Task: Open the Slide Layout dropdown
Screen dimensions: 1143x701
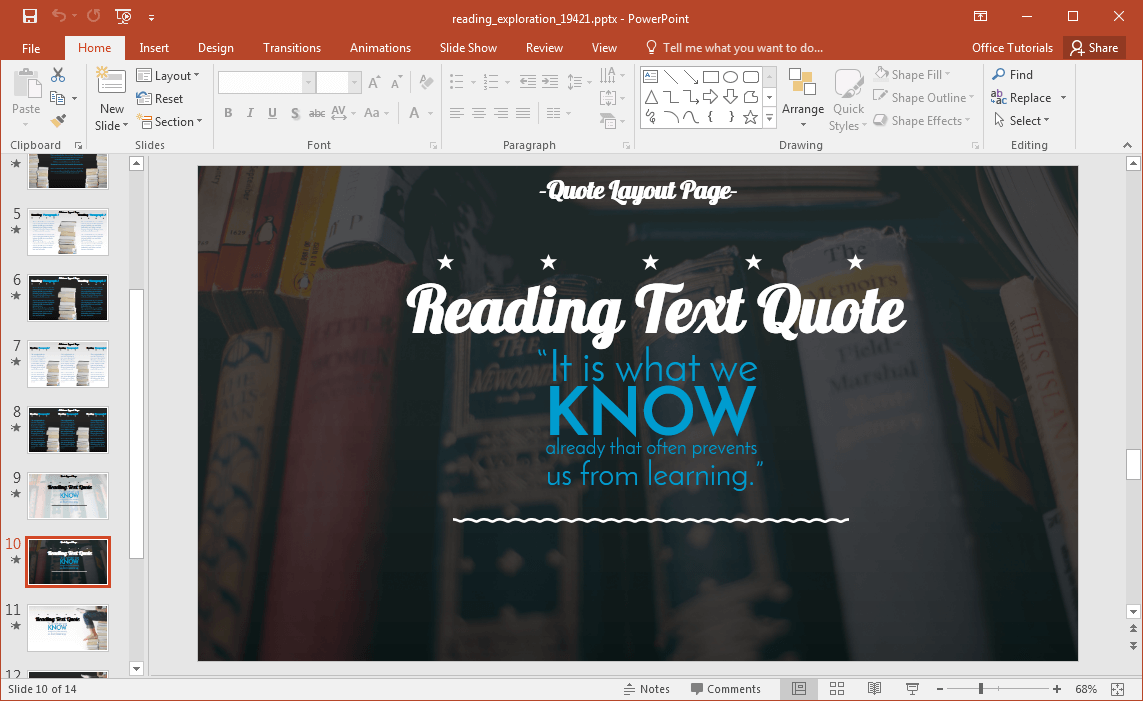Action: [x=169, y=75]
